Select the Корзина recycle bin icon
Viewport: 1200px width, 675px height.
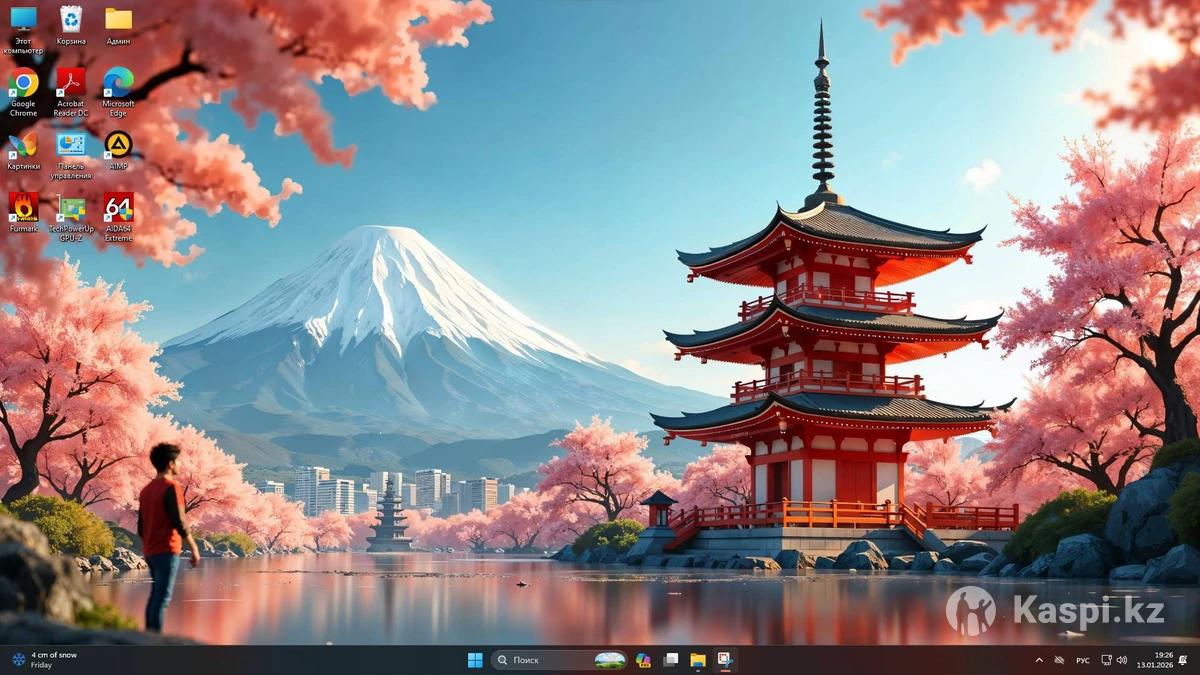[70, 21]
